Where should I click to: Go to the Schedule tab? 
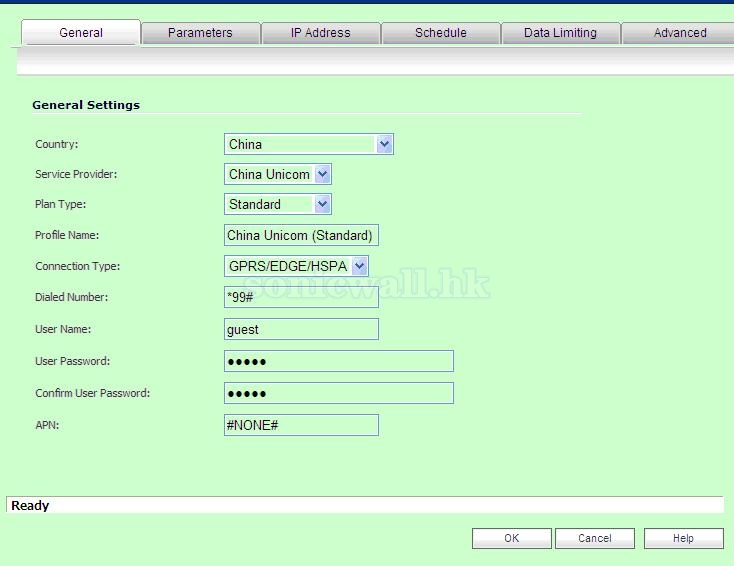tap(440, 33)
